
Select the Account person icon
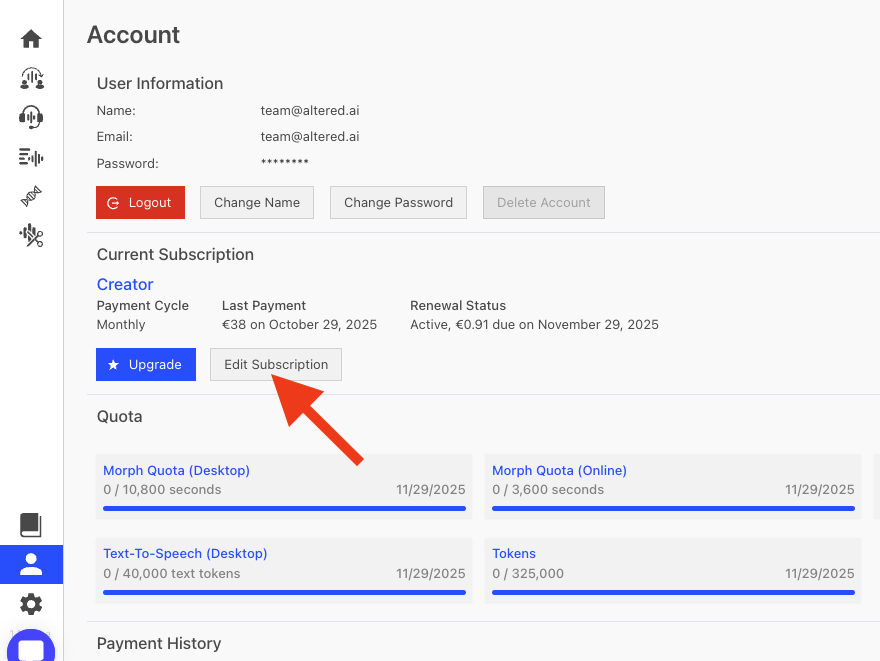[31, 564]
